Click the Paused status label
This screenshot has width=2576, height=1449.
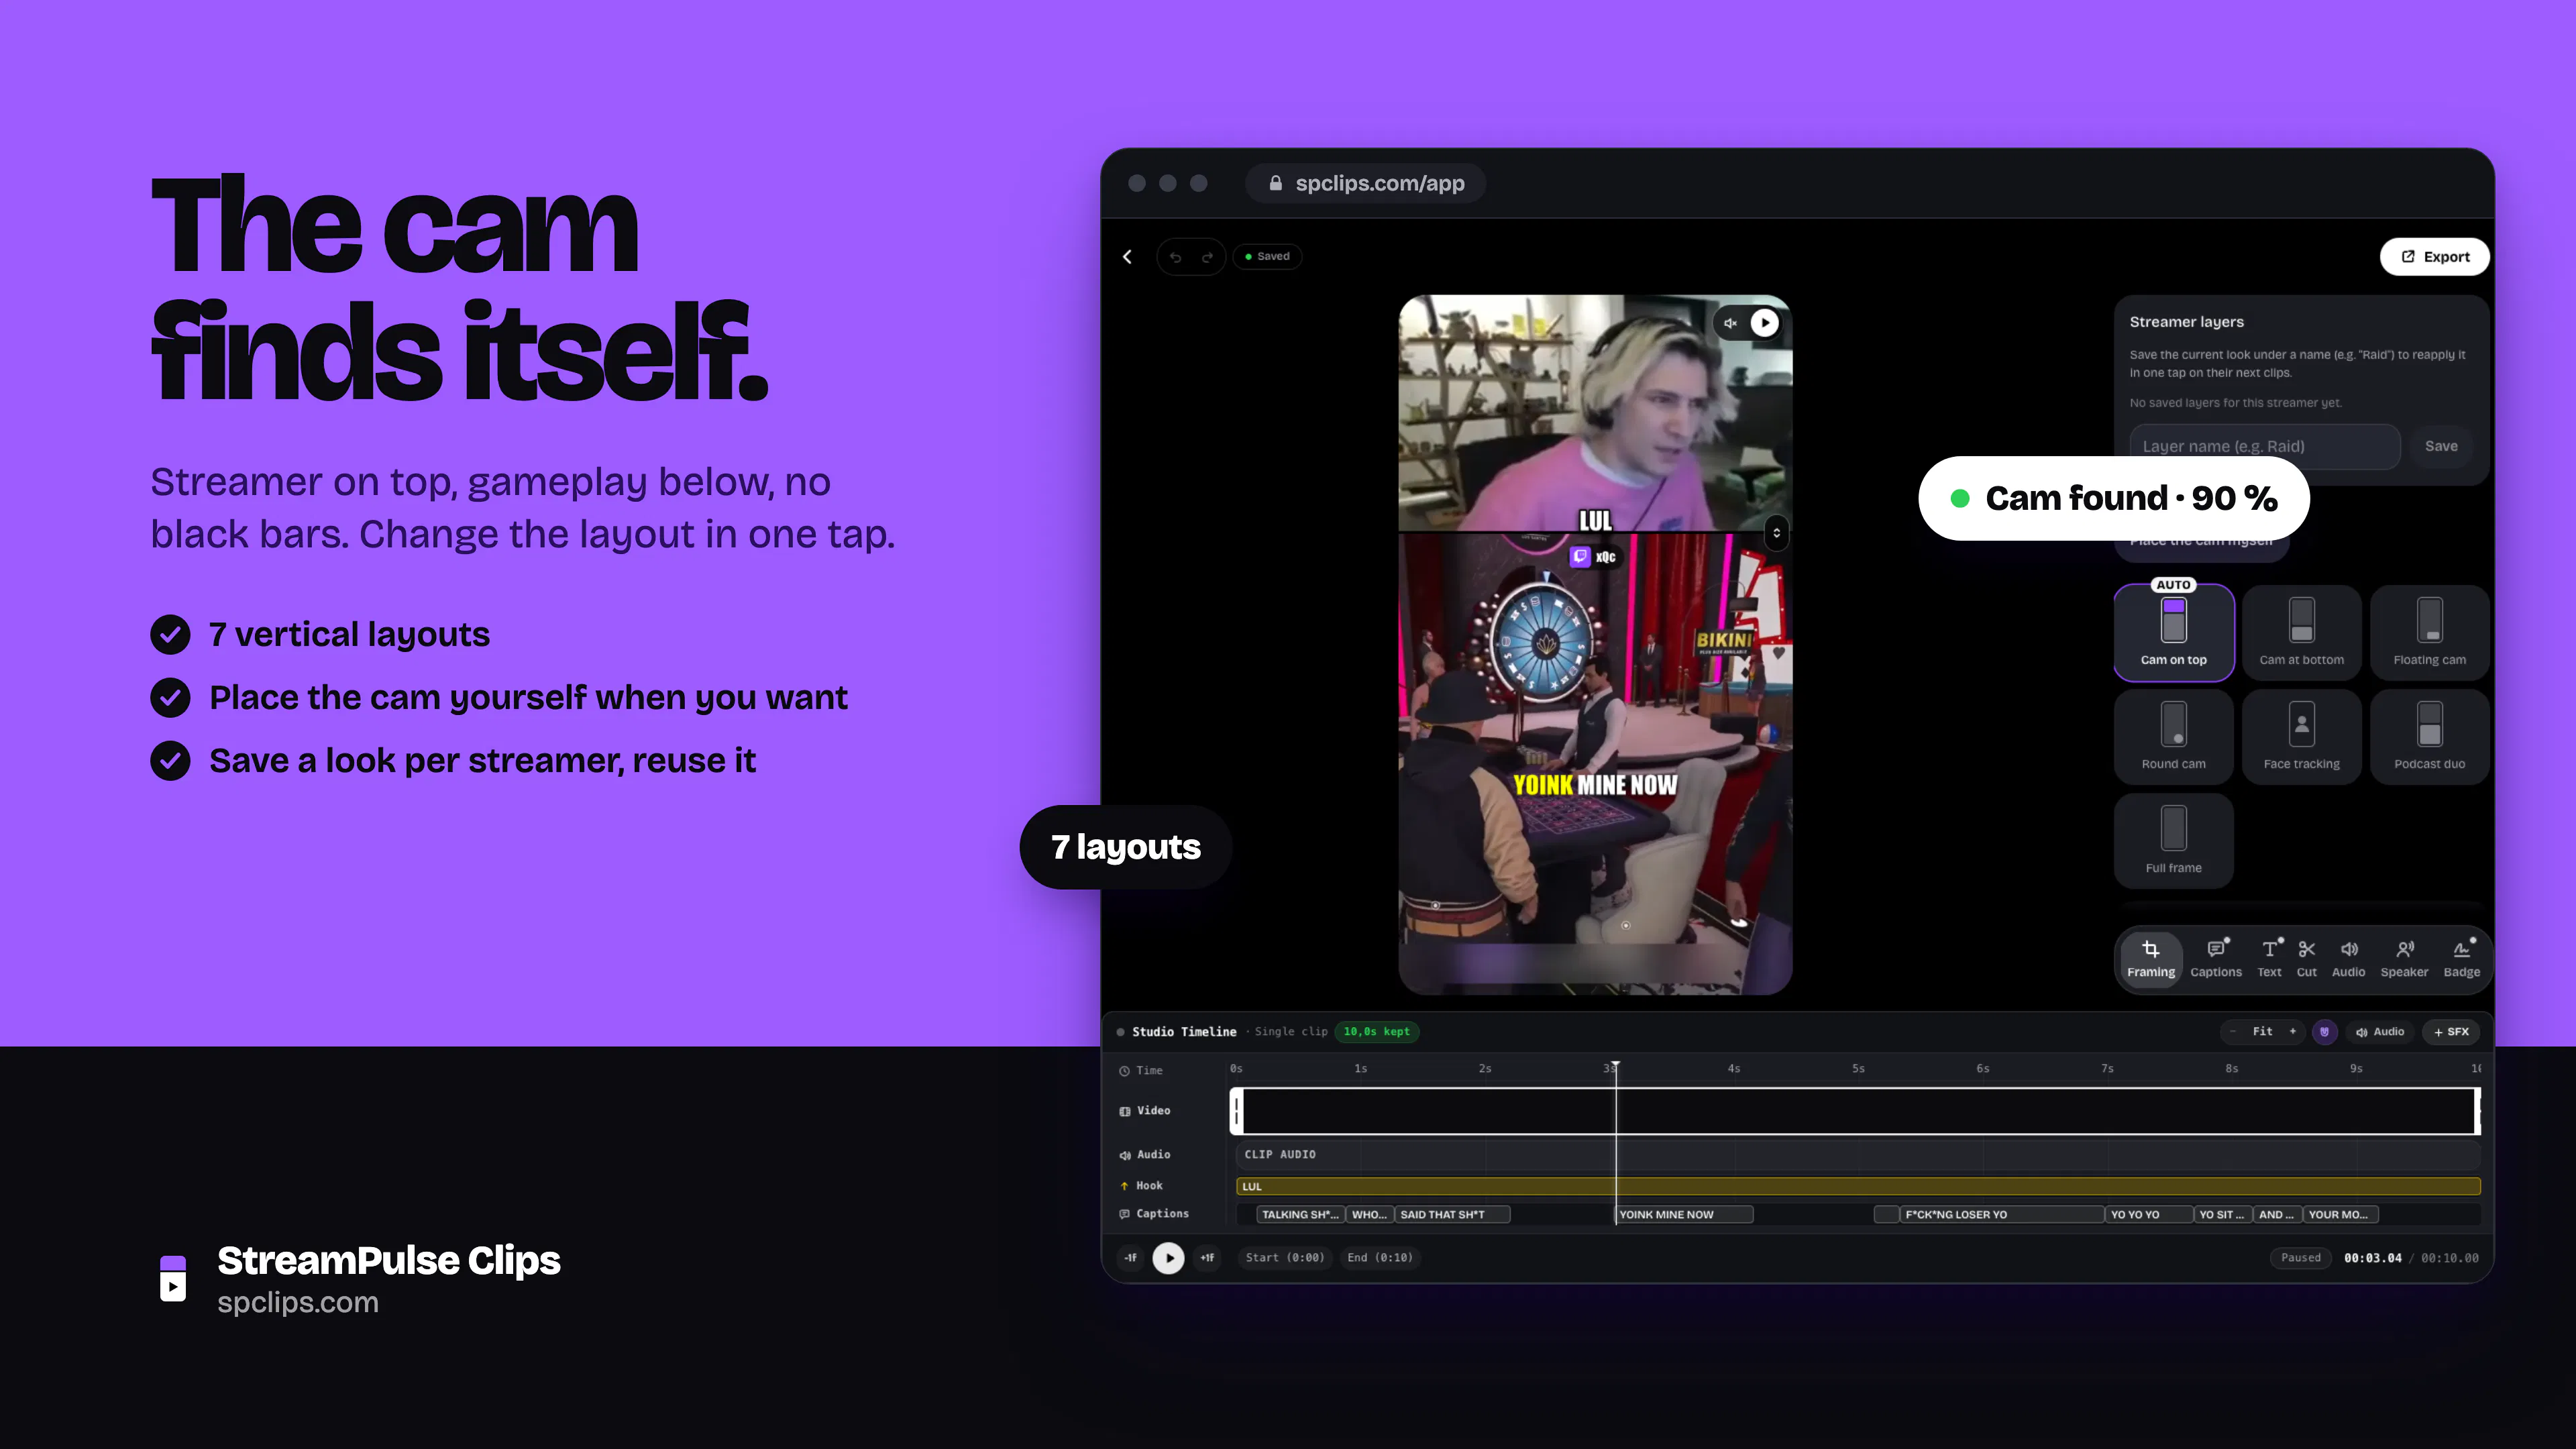(x=2301, y=1258)
